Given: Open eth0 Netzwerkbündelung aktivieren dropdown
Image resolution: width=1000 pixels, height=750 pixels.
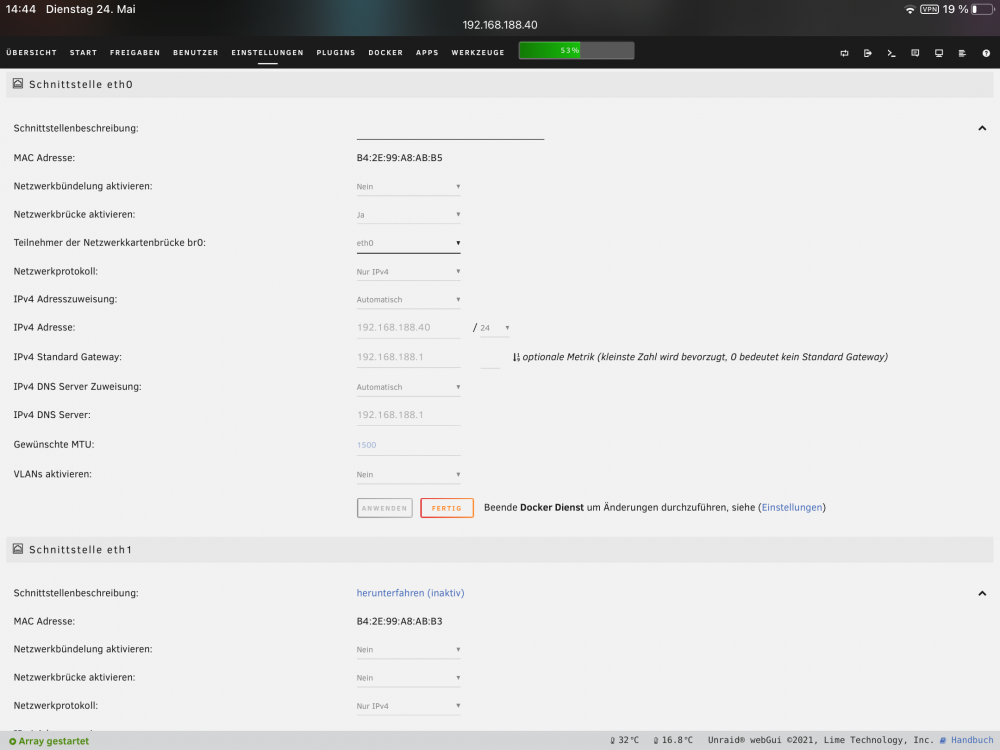Looking at the screenshot, I should [x=408, y=187].
